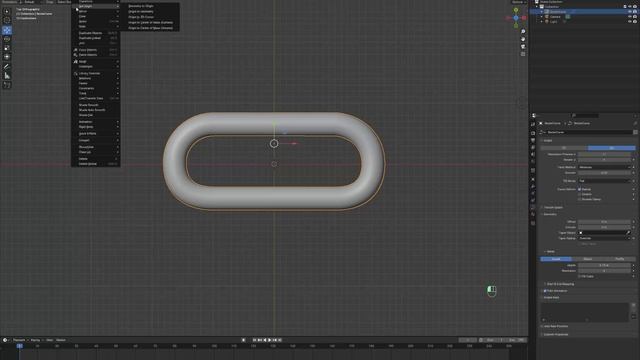Choose Origin to Center of Mass (Surface)
Image resolution: width=640 pixels, height=360 pixels.
click(x=150, y=22)
